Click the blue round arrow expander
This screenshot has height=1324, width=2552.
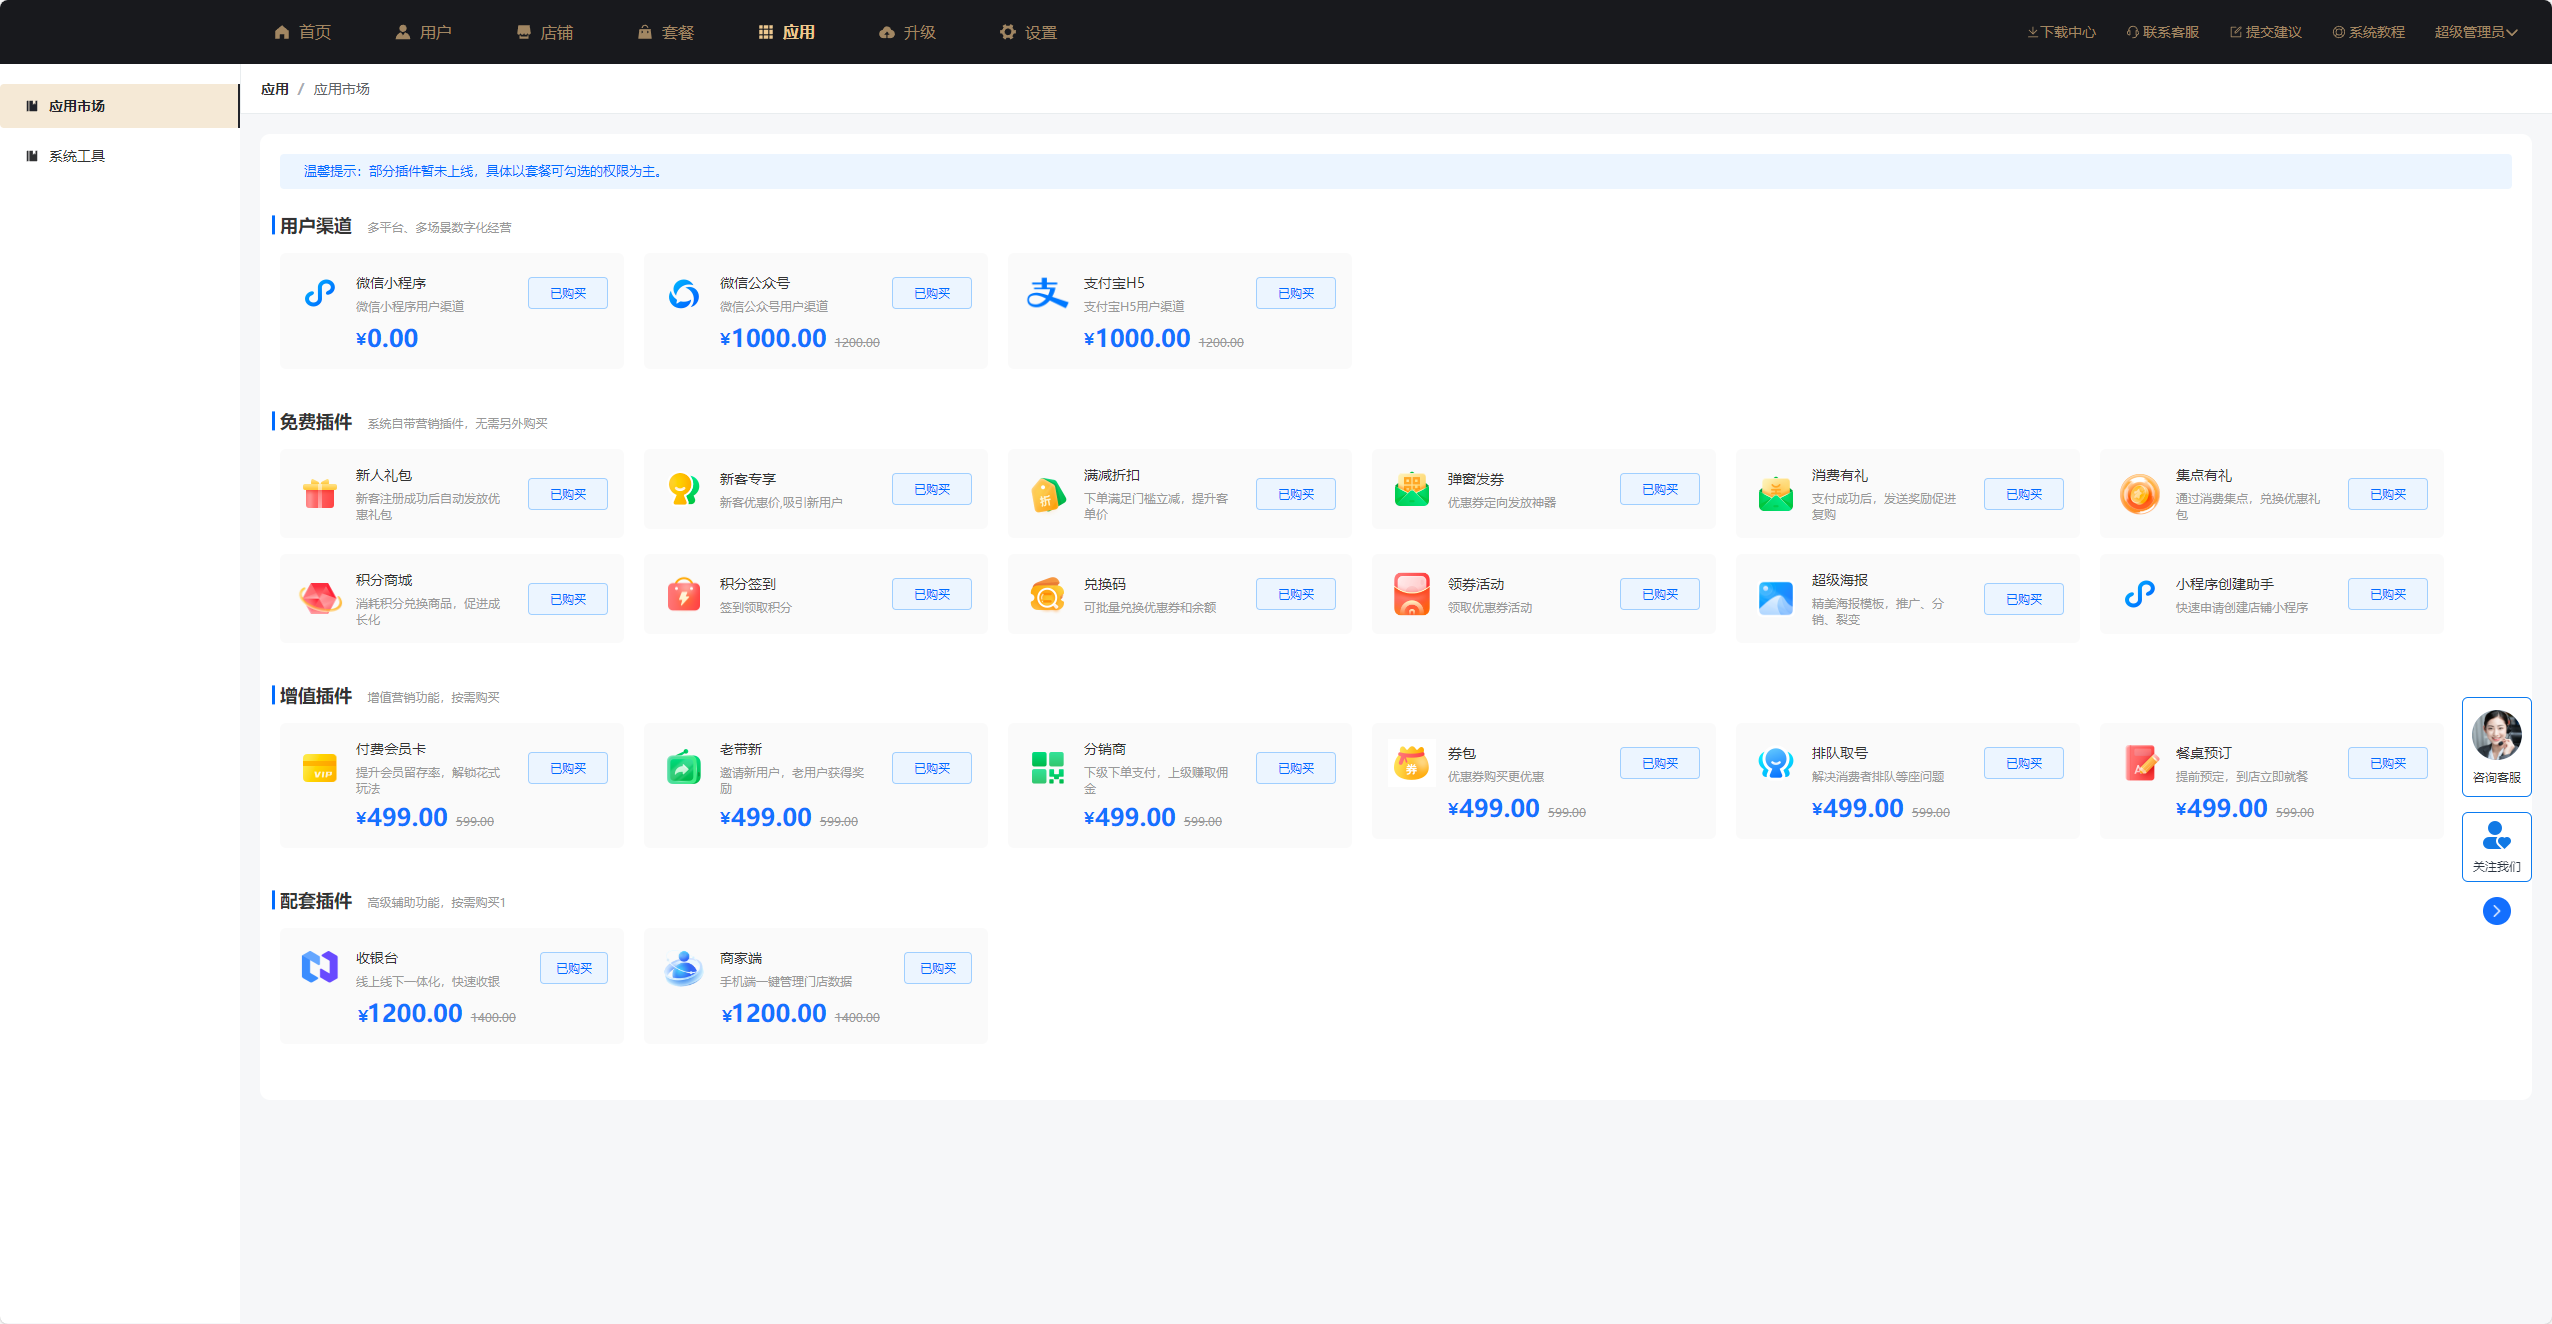tap(2496, 911)
